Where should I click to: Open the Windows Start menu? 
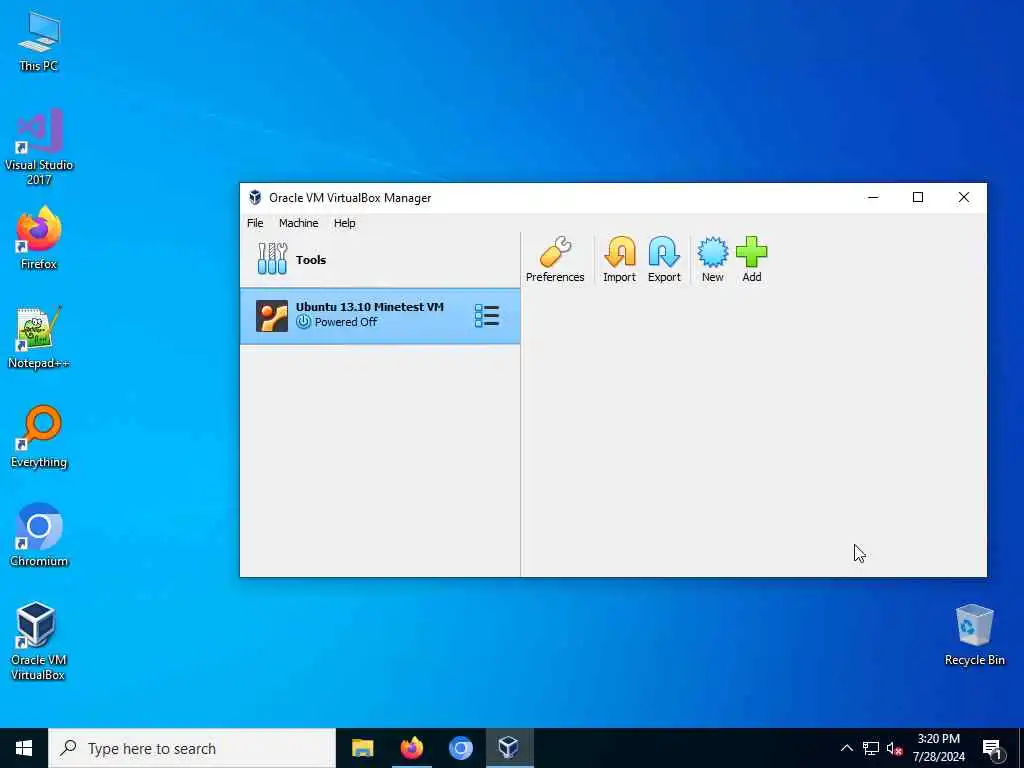pos(24,748)
